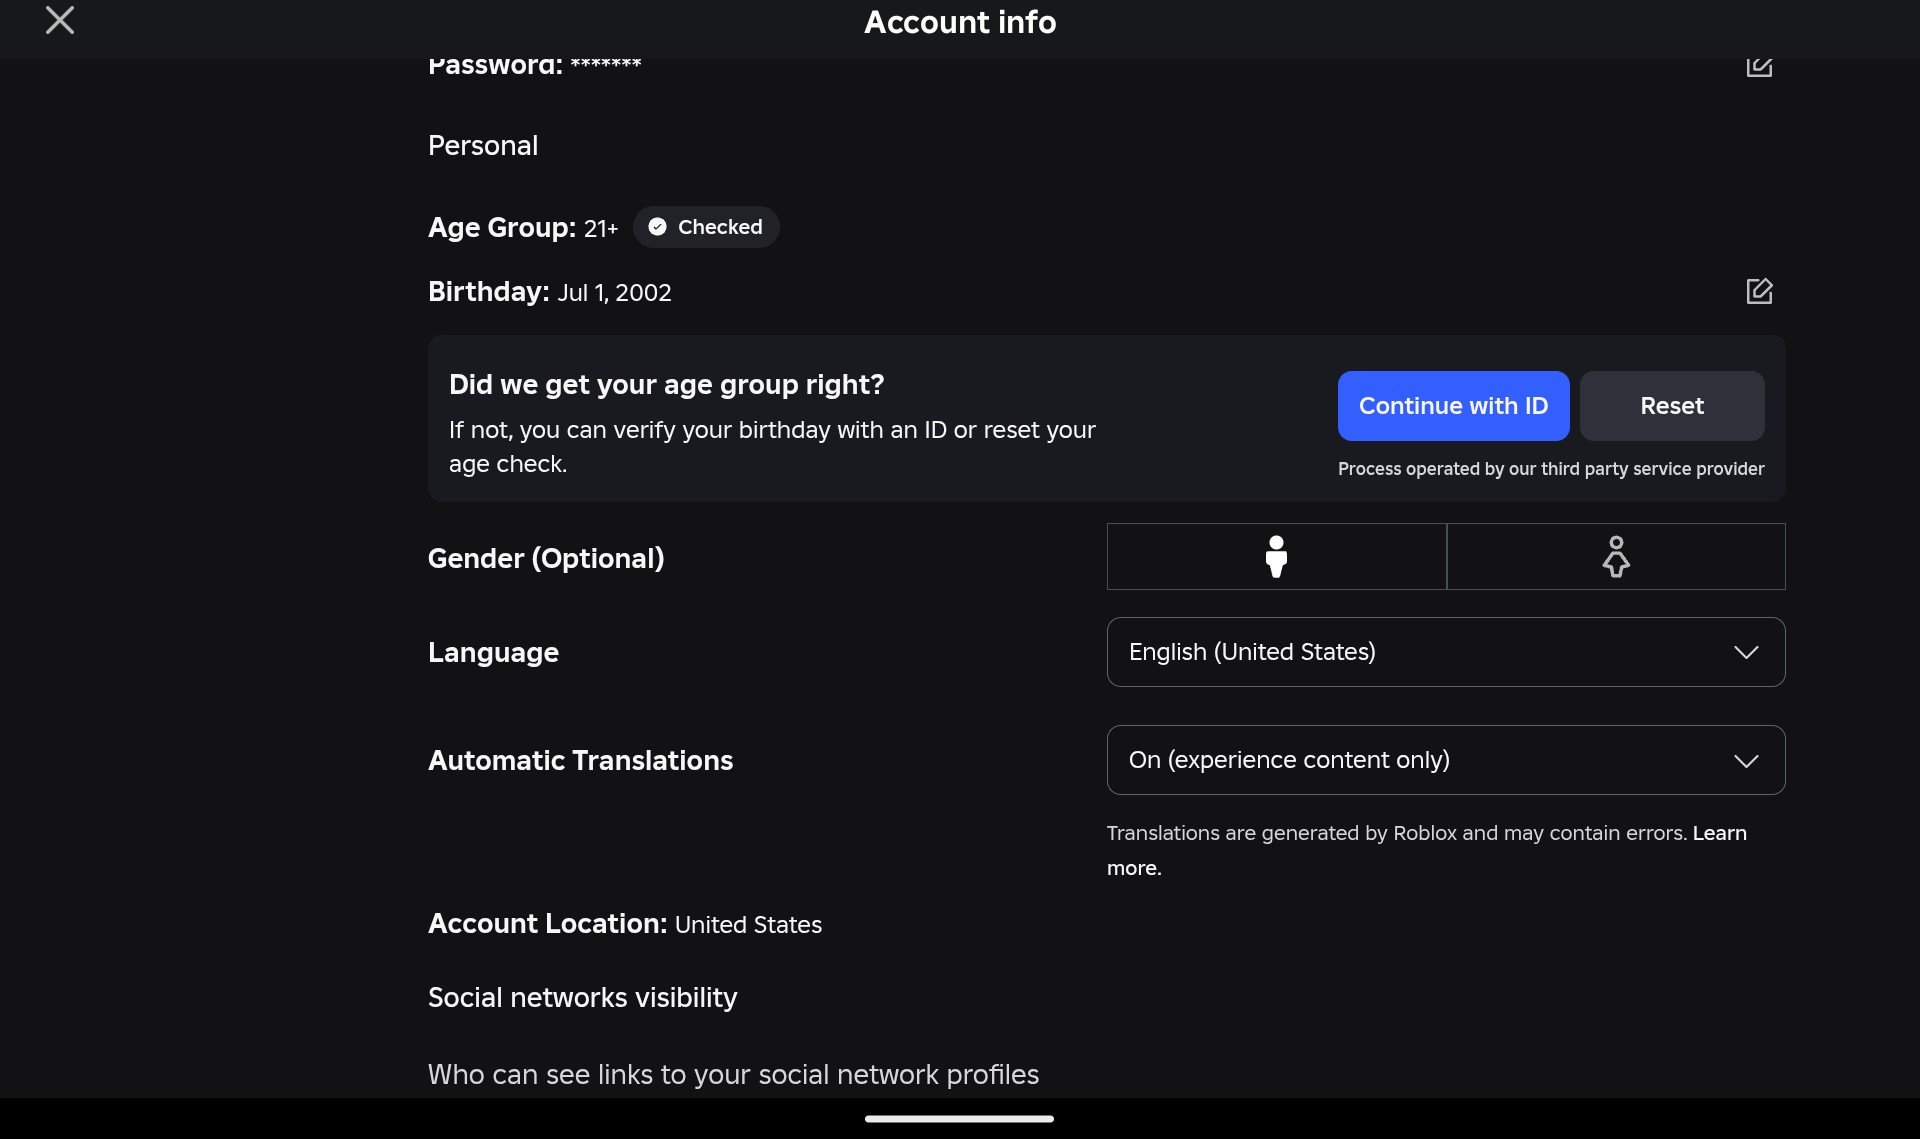The width and height of the screenshot is (1920, 1139).
Task: Click the Reset age check button
Action: pyautogui.click(x=1672, y=406)
